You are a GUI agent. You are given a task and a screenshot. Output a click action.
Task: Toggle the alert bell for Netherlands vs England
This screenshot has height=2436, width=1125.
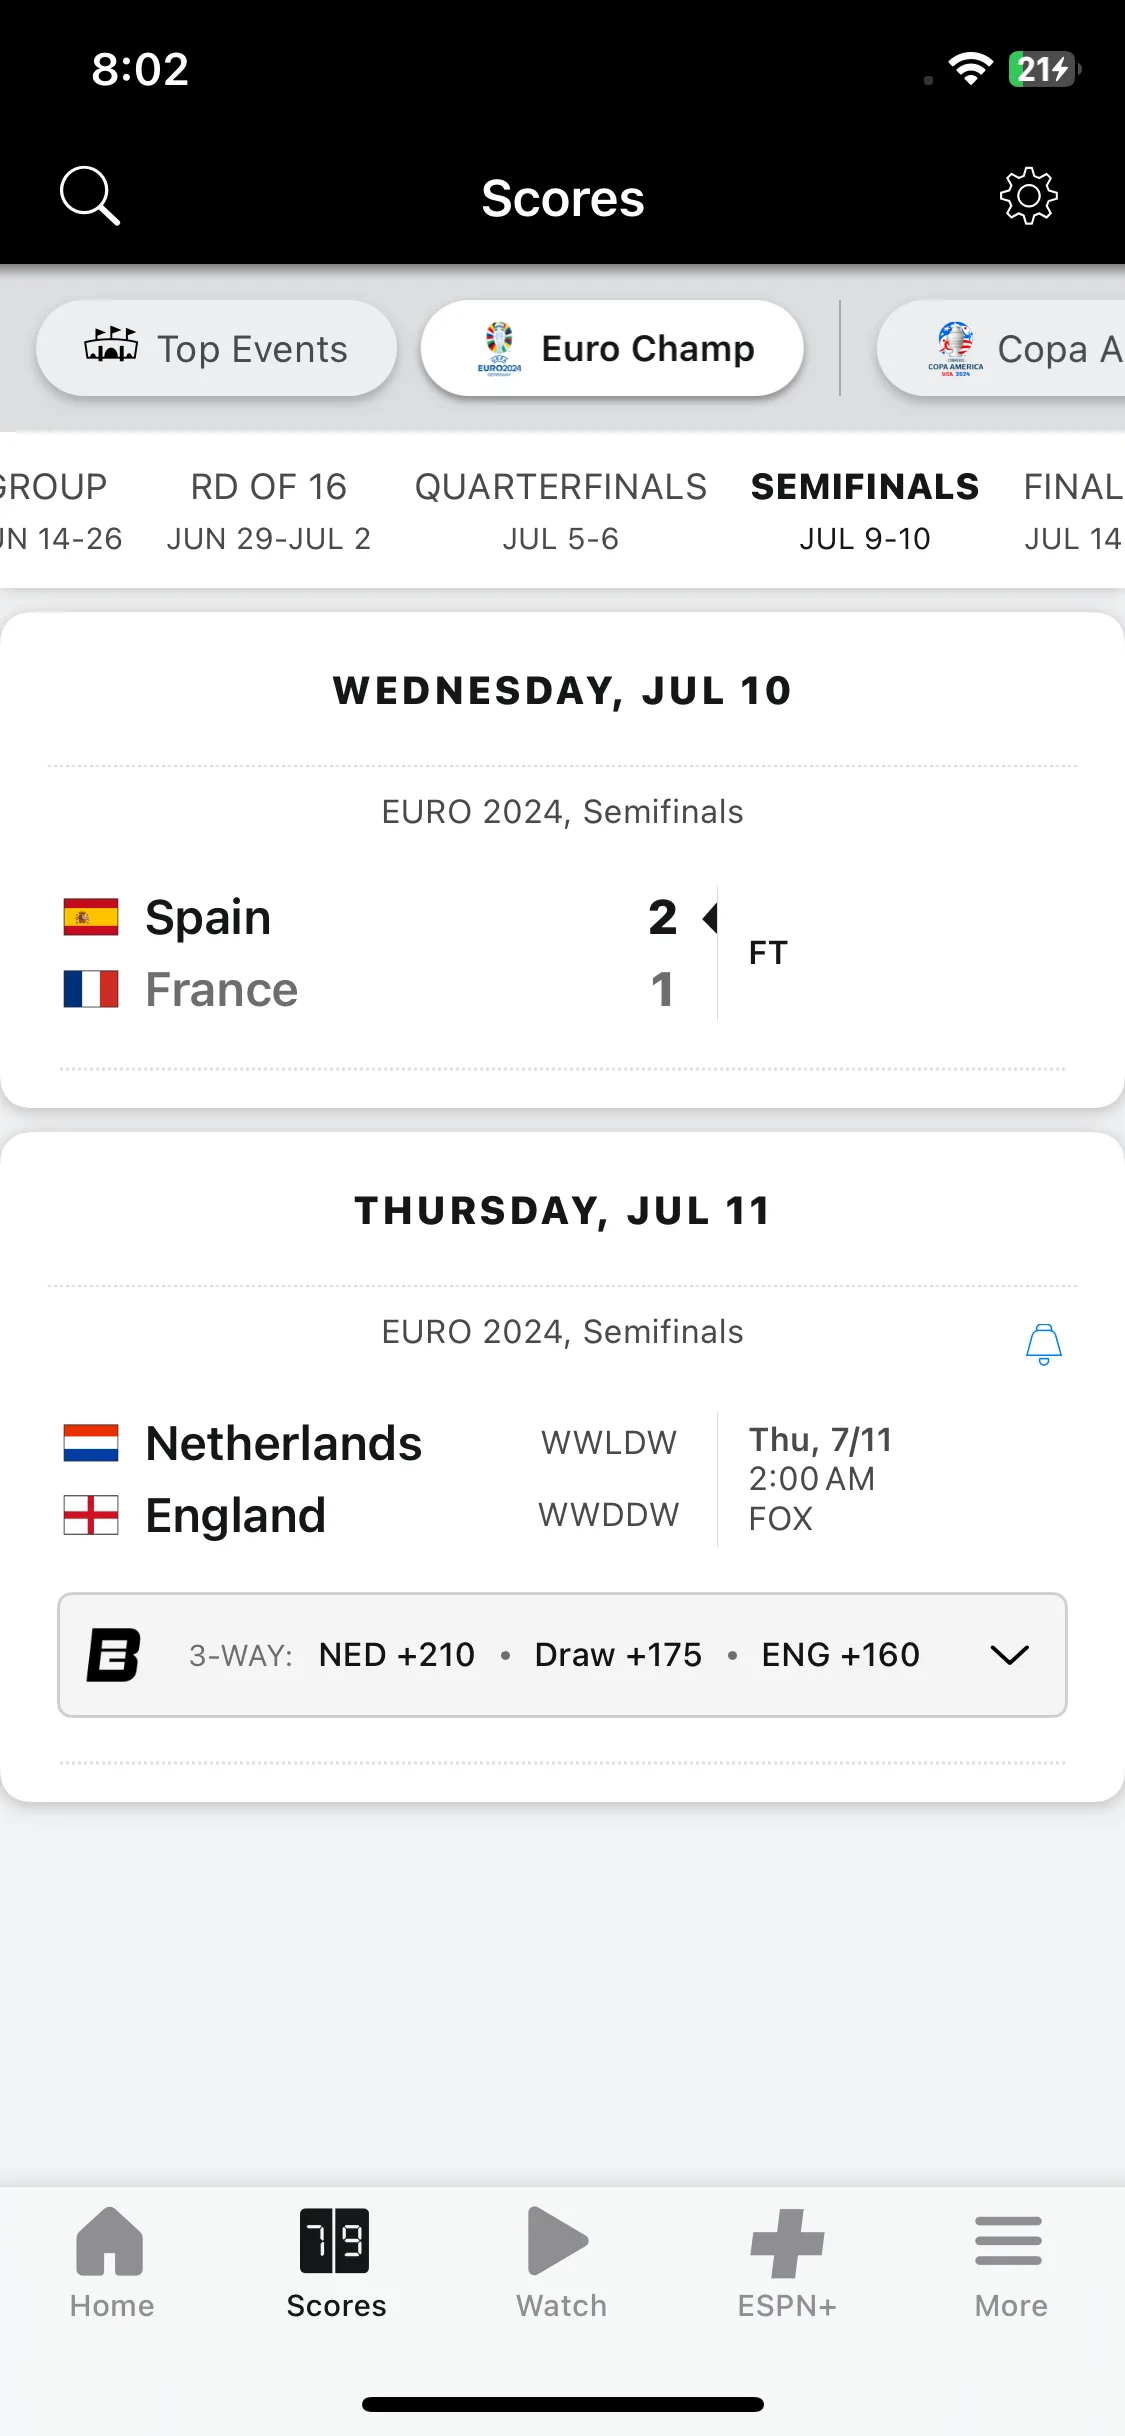[1043, 1344]
